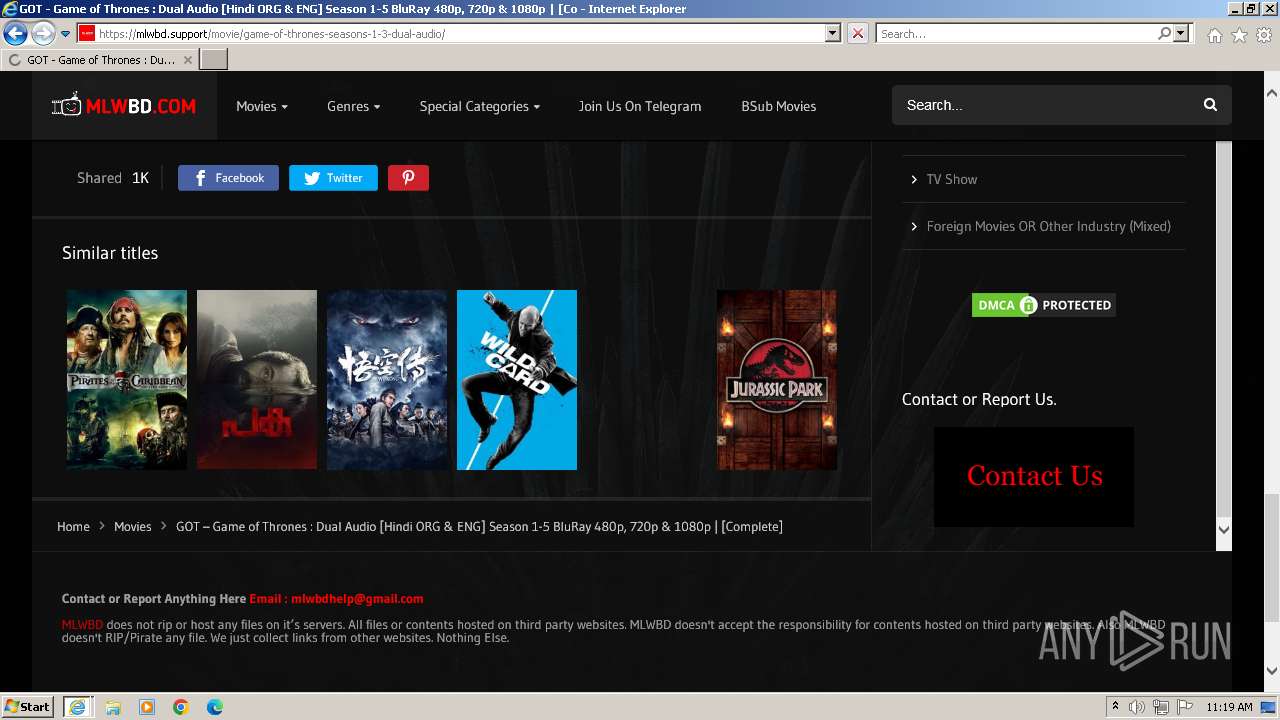Open Favorites star icon
Screen dimensions: 1280x720
(1239, 35)
